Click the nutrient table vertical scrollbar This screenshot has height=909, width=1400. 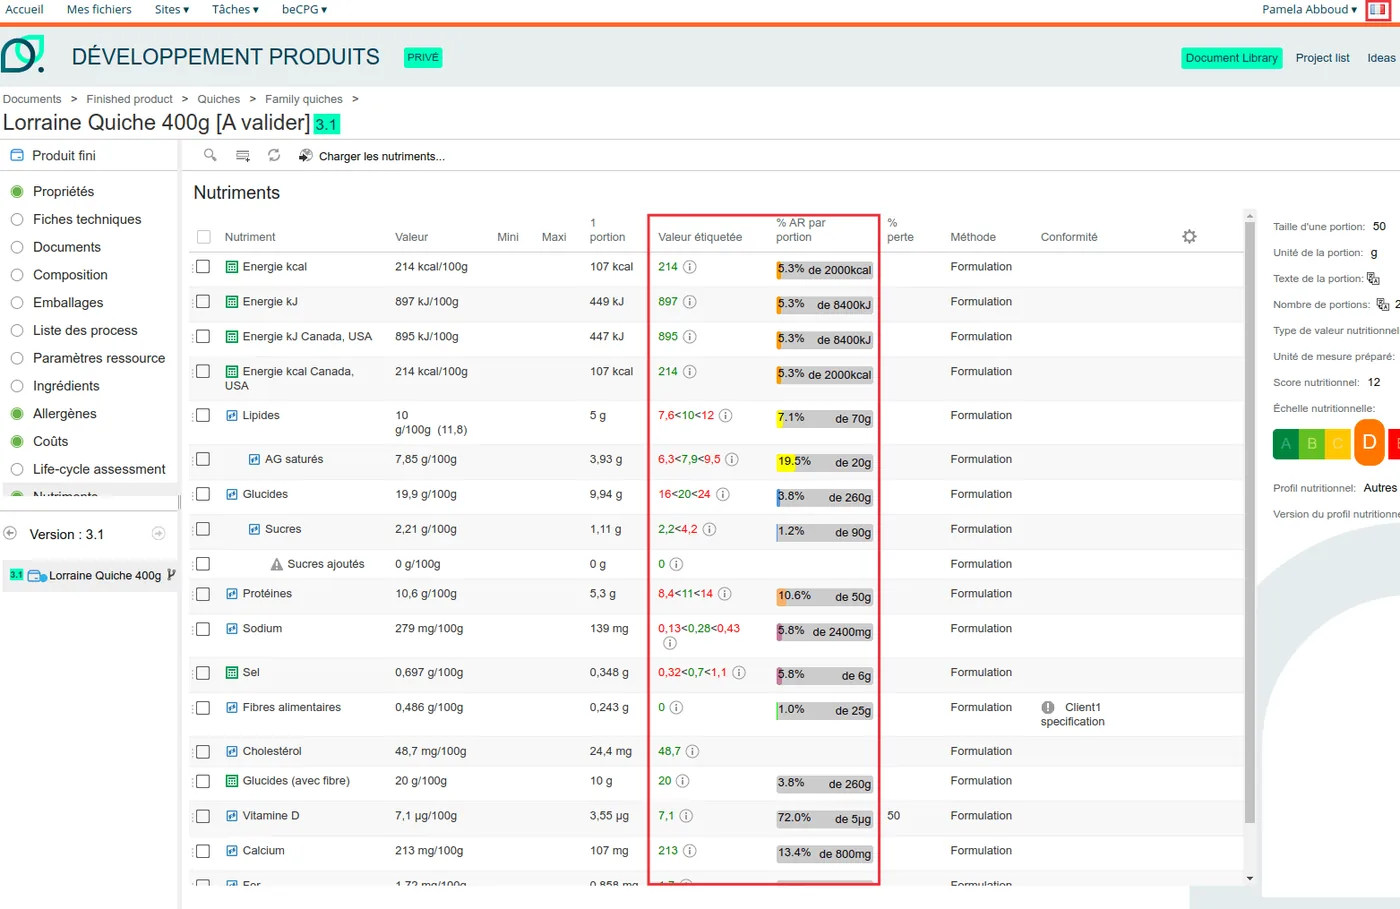tap(1249, 523)
